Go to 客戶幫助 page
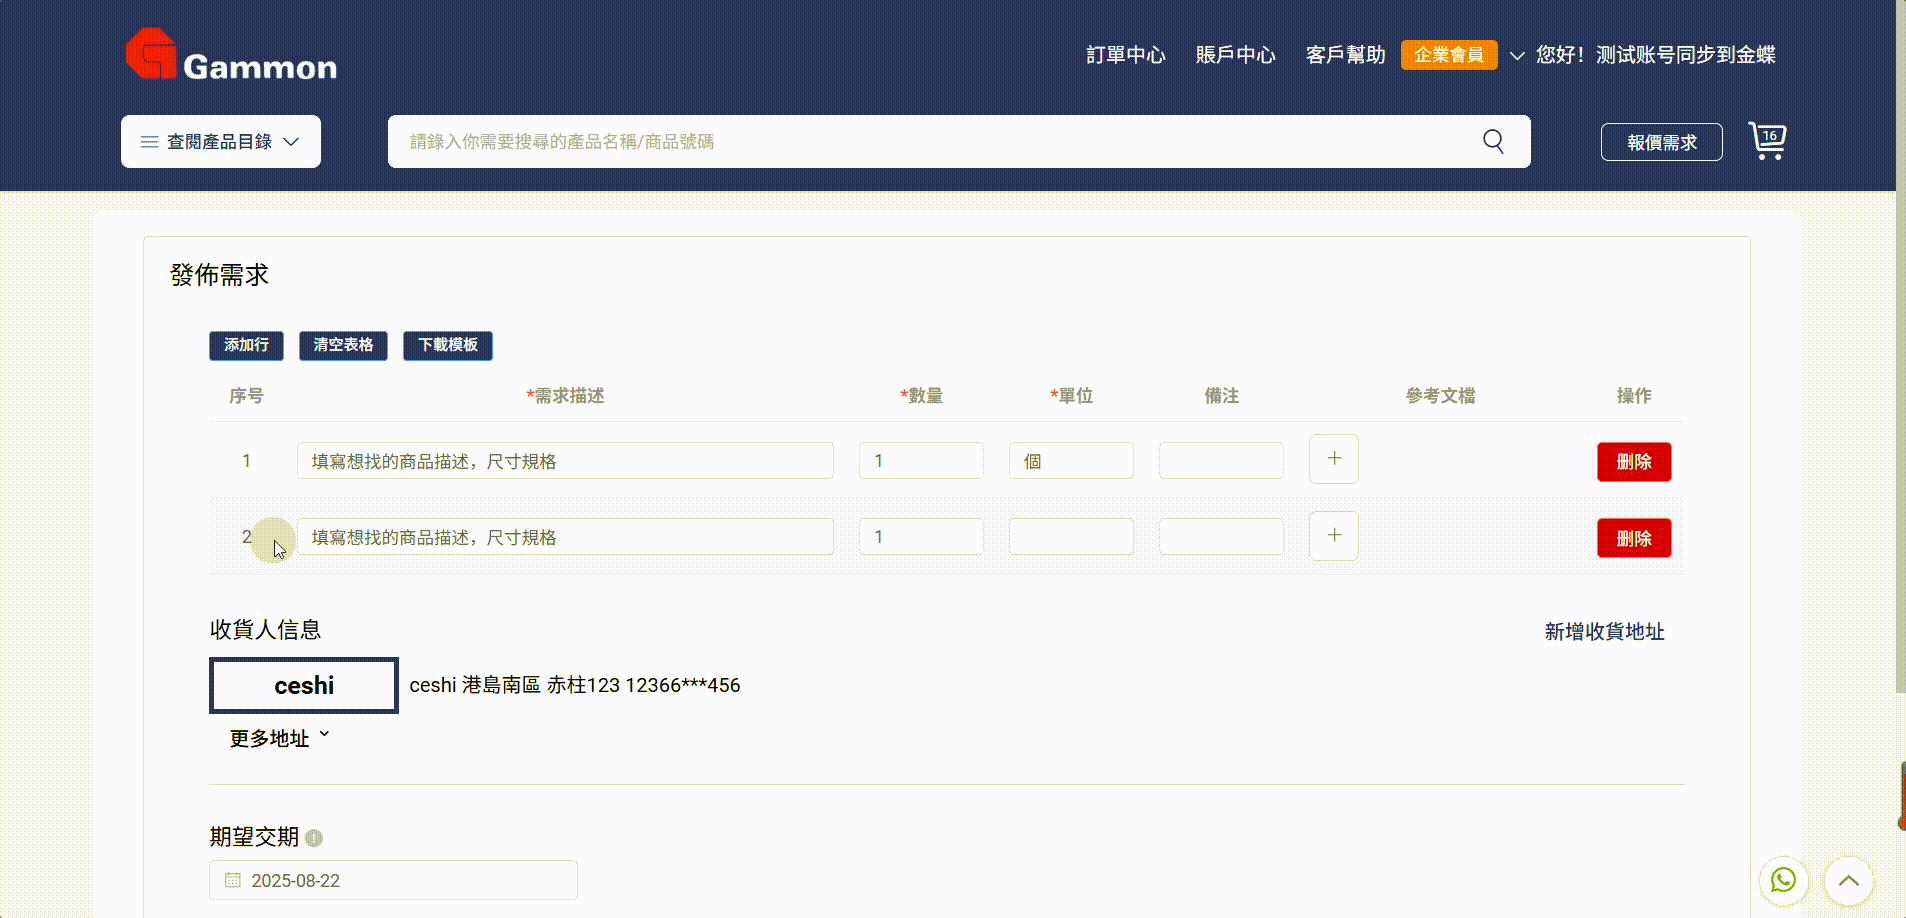This screenshot has width=1906, height=918. pyautogui.click(x=1345, y=55)
